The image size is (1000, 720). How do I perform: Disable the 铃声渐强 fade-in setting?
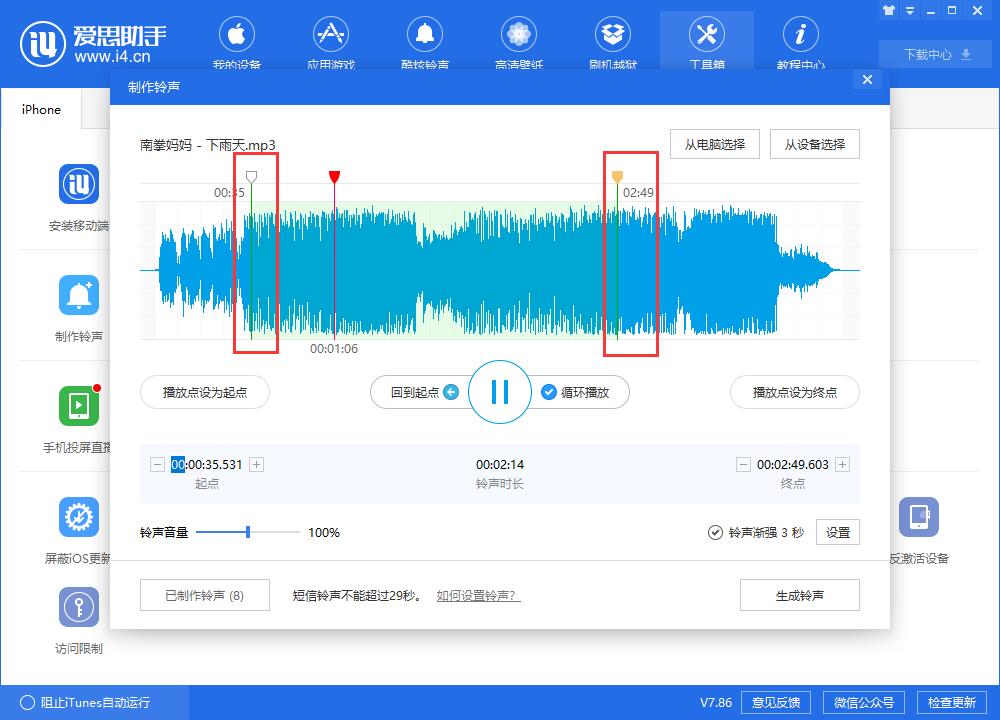point(714,532)
